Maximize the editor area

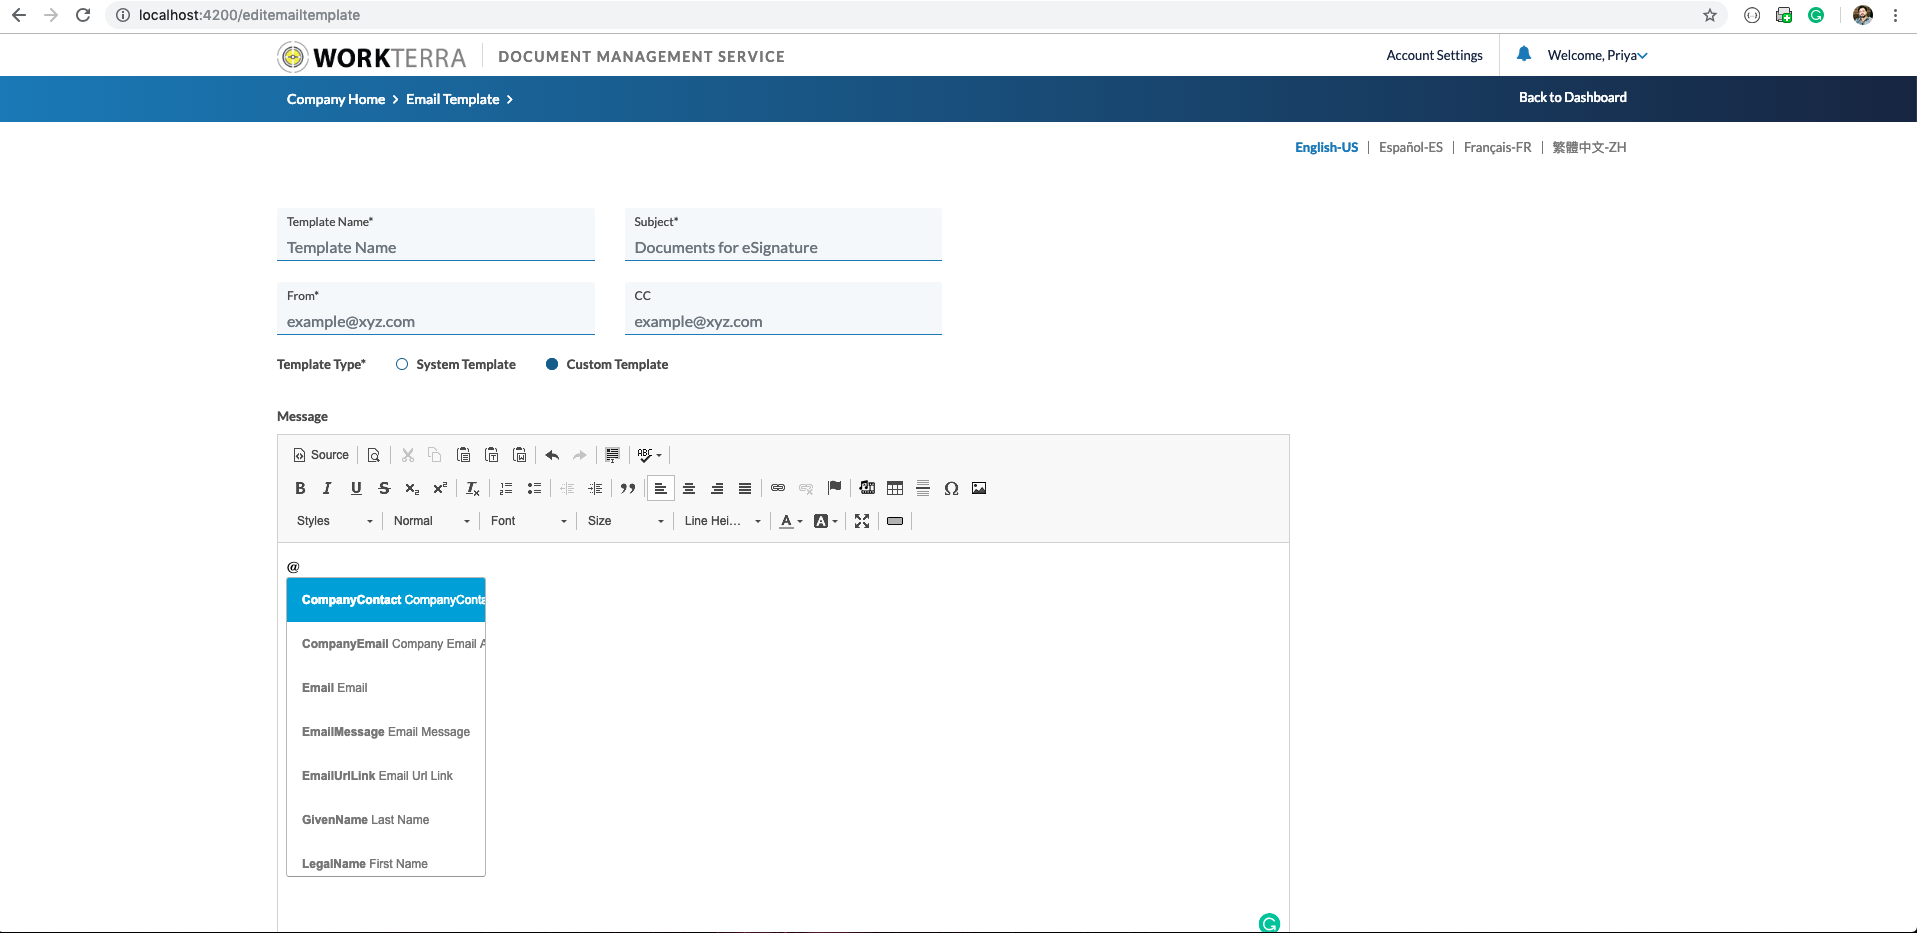pyautogui.click(x=862, y=521)
